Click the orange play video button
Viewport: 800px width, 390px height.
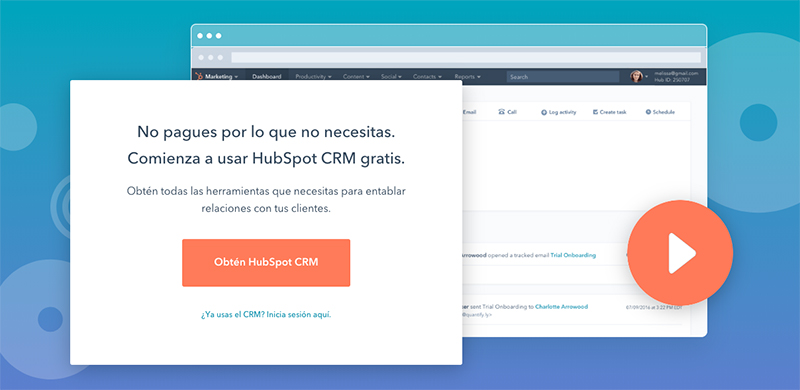680,253
